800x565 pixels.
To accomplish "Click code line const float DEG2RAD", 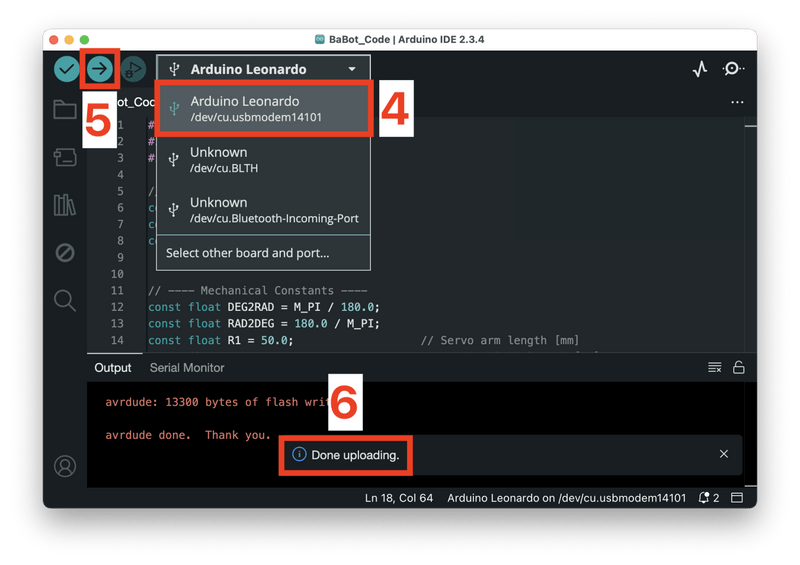I will pyautogui.click(x=264, y=307).
